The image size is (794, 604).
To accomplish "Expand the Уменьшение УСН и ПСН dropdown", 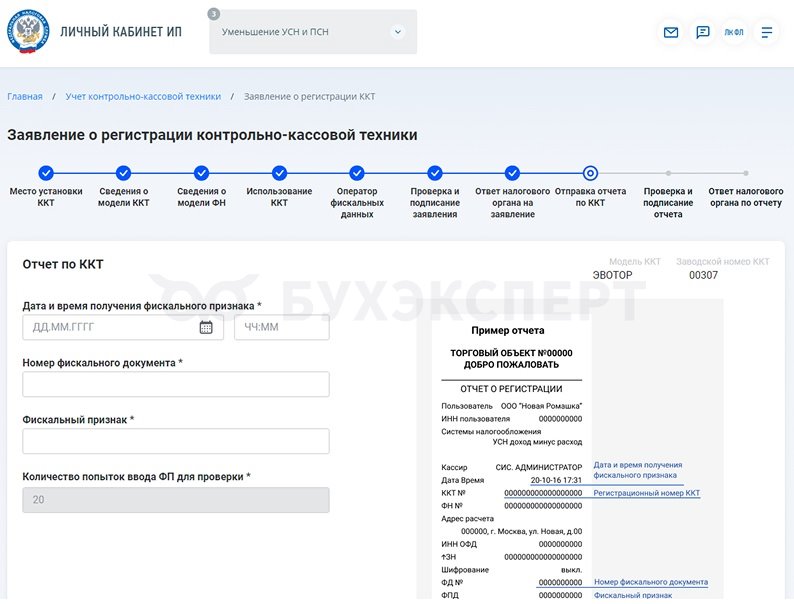I will 313,32.
